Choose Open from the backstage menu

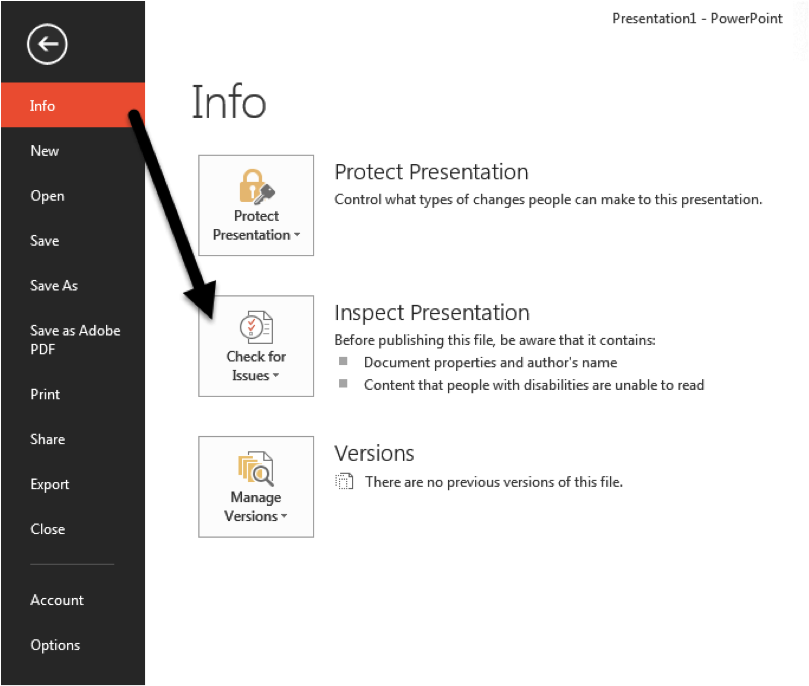click(47, 196)
